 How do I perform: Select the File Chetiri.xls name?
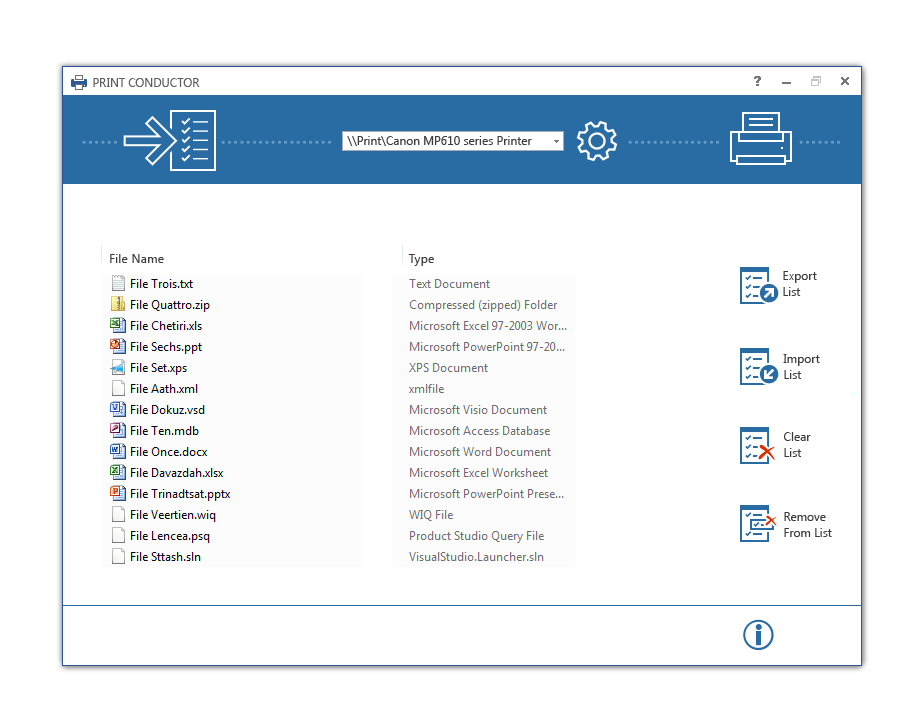pyautogui.click(x=166, y=326)
